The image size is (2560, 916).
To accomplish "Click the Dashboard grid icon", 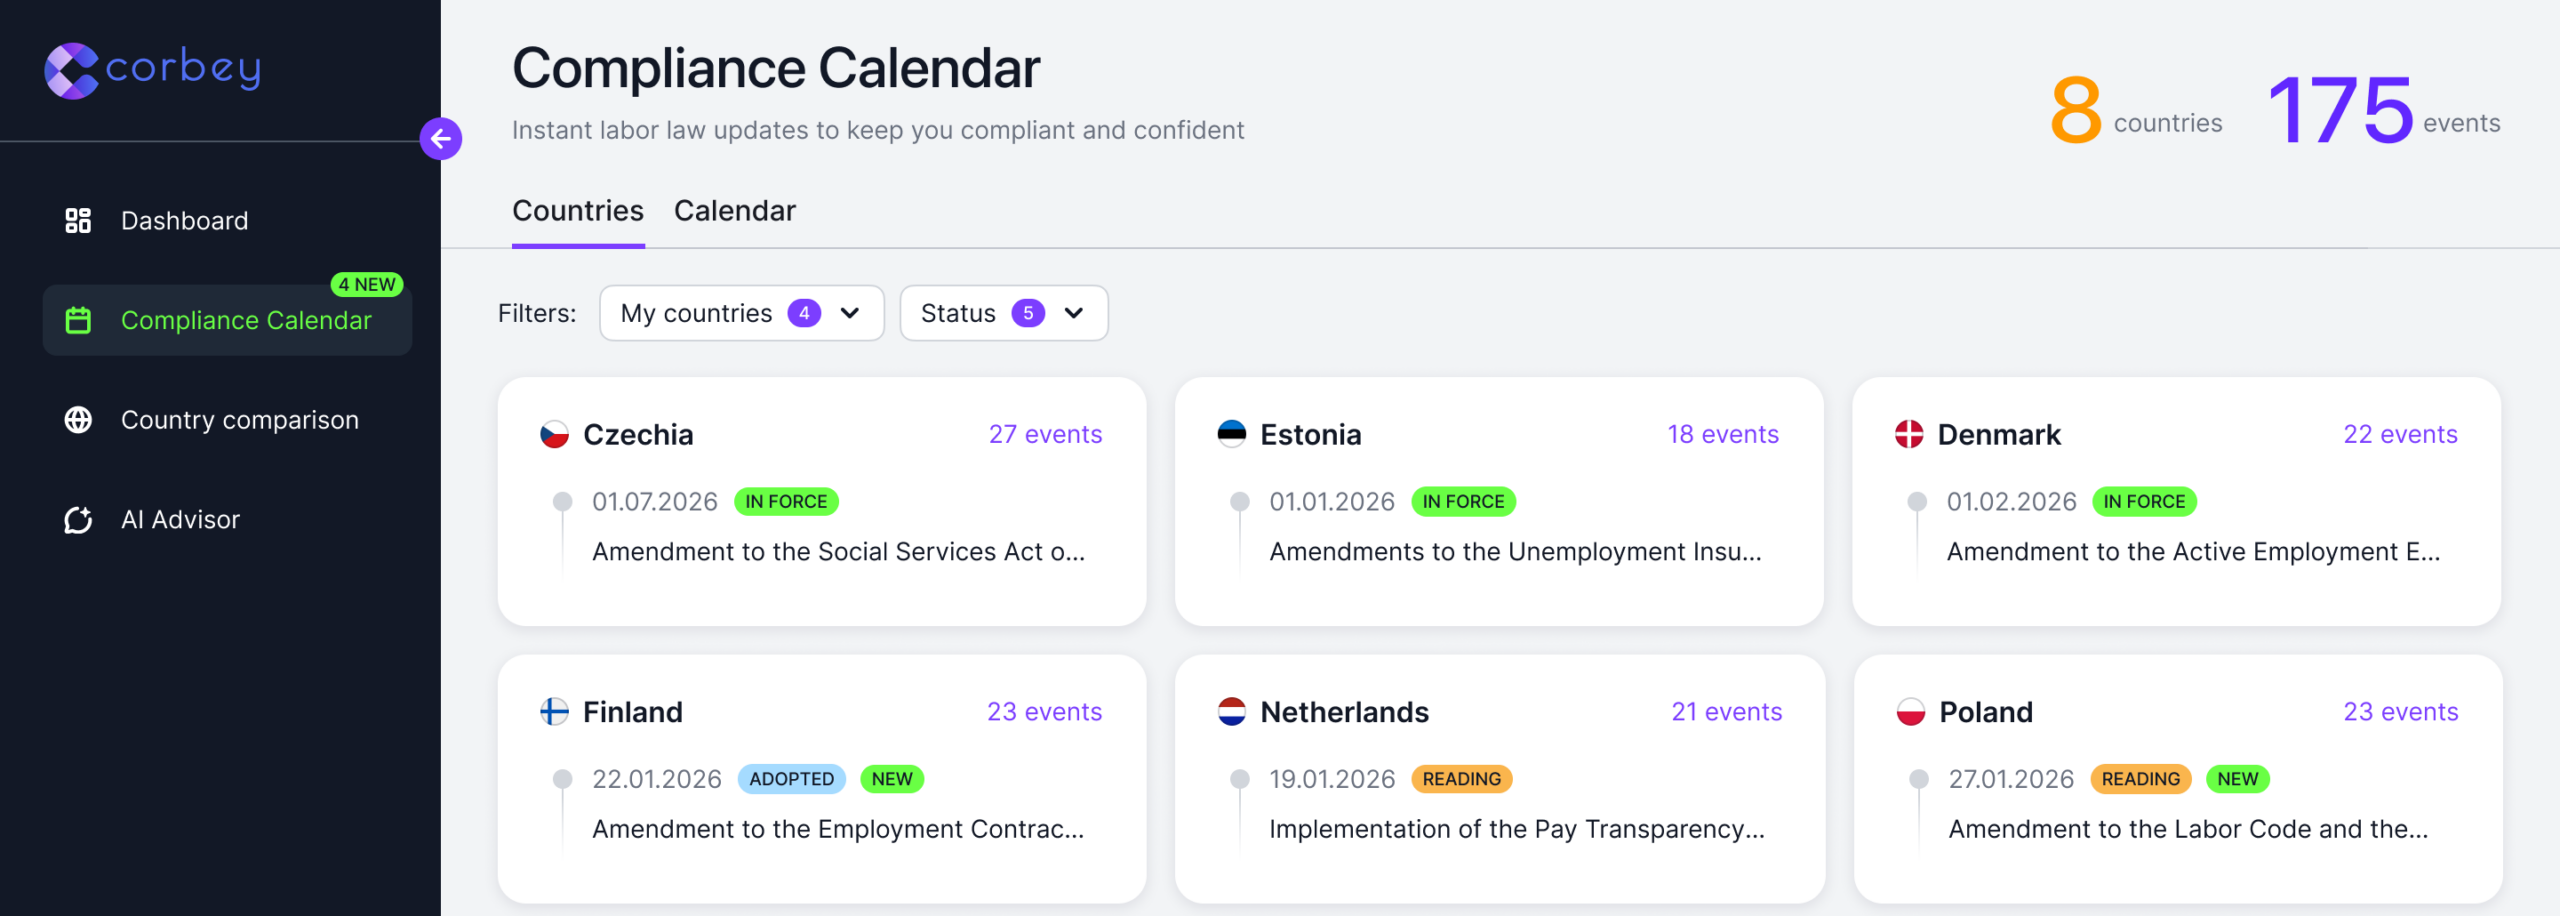I will [x=78, y=221].
